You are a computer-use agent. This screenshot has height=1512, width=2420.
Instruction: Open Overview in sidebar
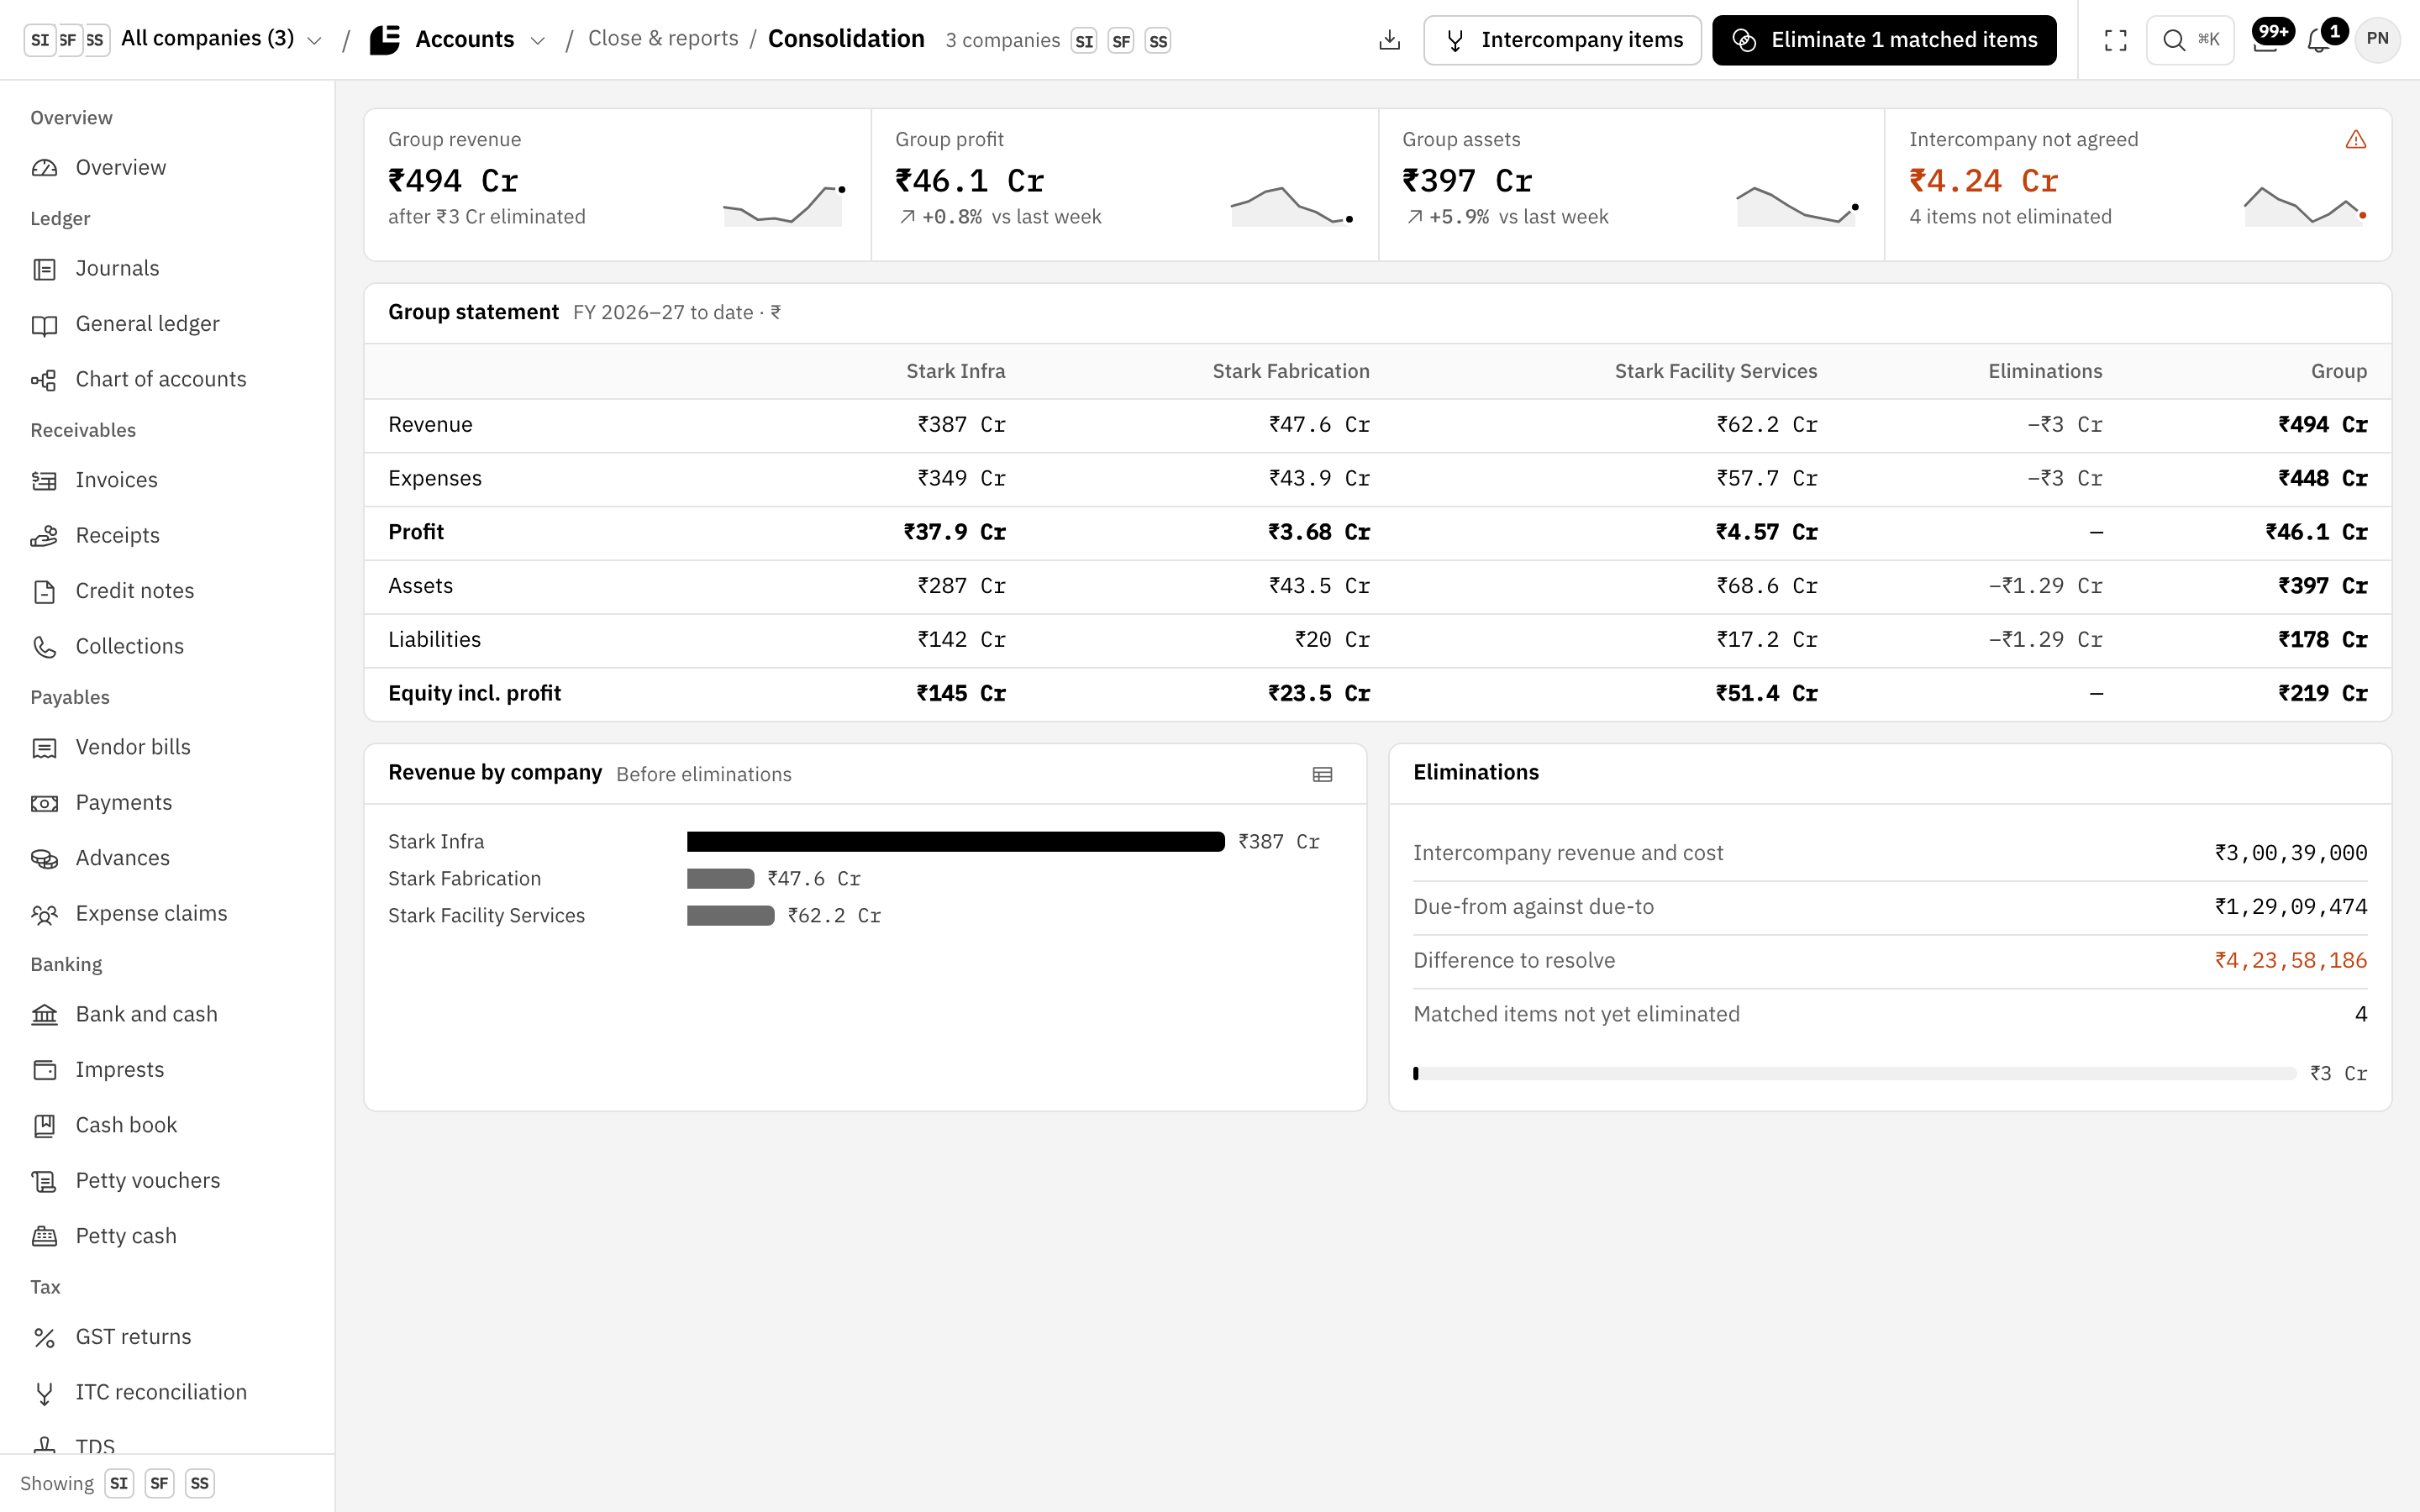[167, 168]
